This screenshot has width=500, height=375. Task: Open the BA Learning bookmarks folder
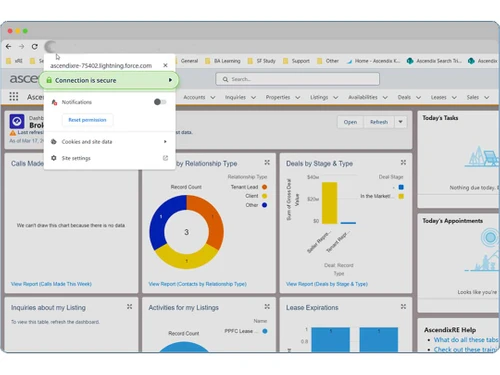[x=223, y=61]
